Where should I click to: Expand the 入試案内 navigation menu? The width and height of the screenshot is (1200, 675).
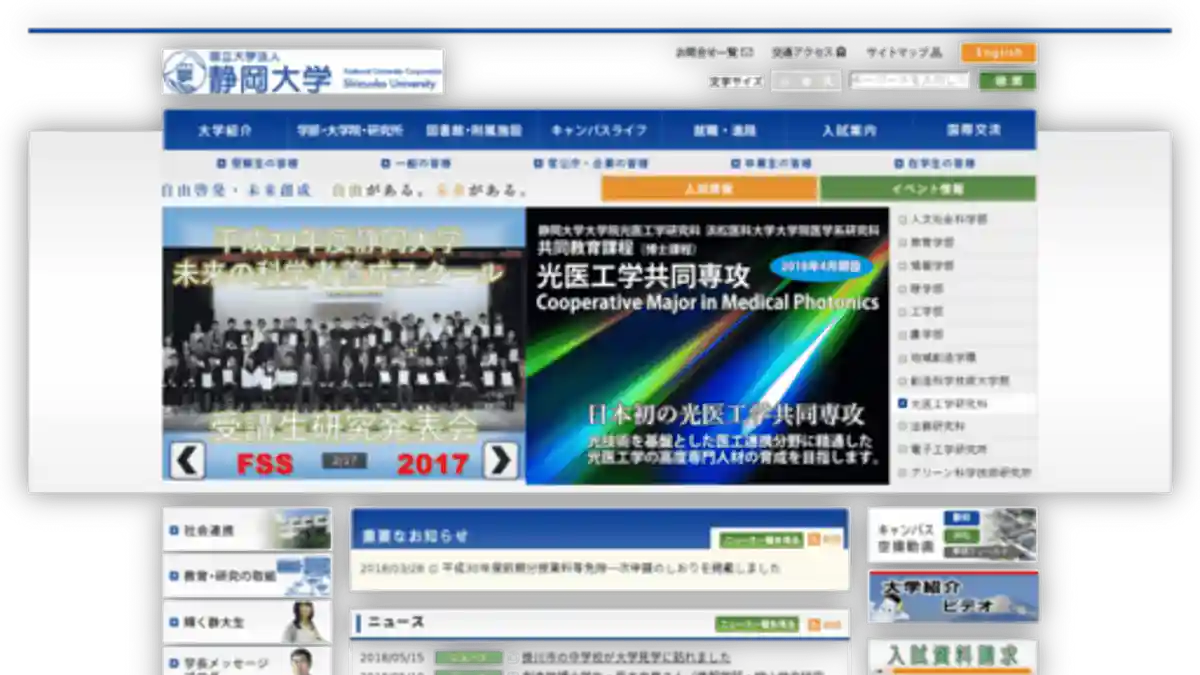849,130
